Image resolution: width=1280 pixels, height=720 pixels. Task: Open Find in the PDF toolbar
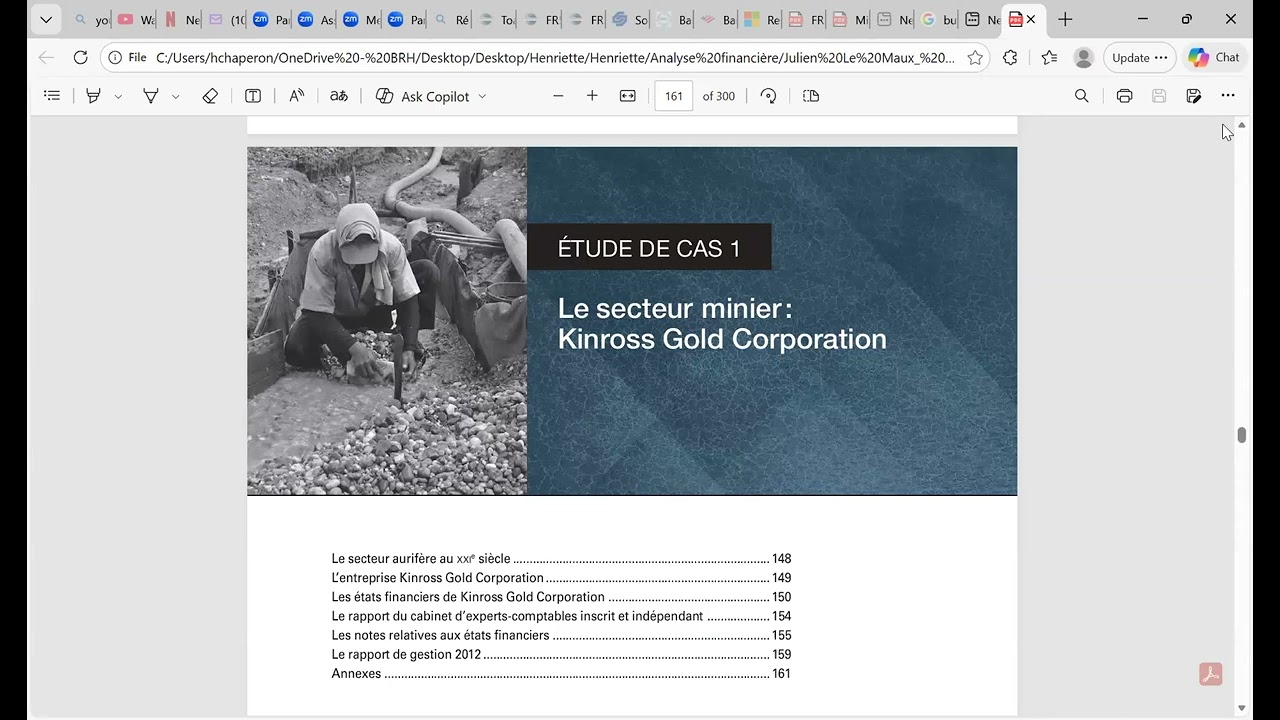tap(1081, 96)
